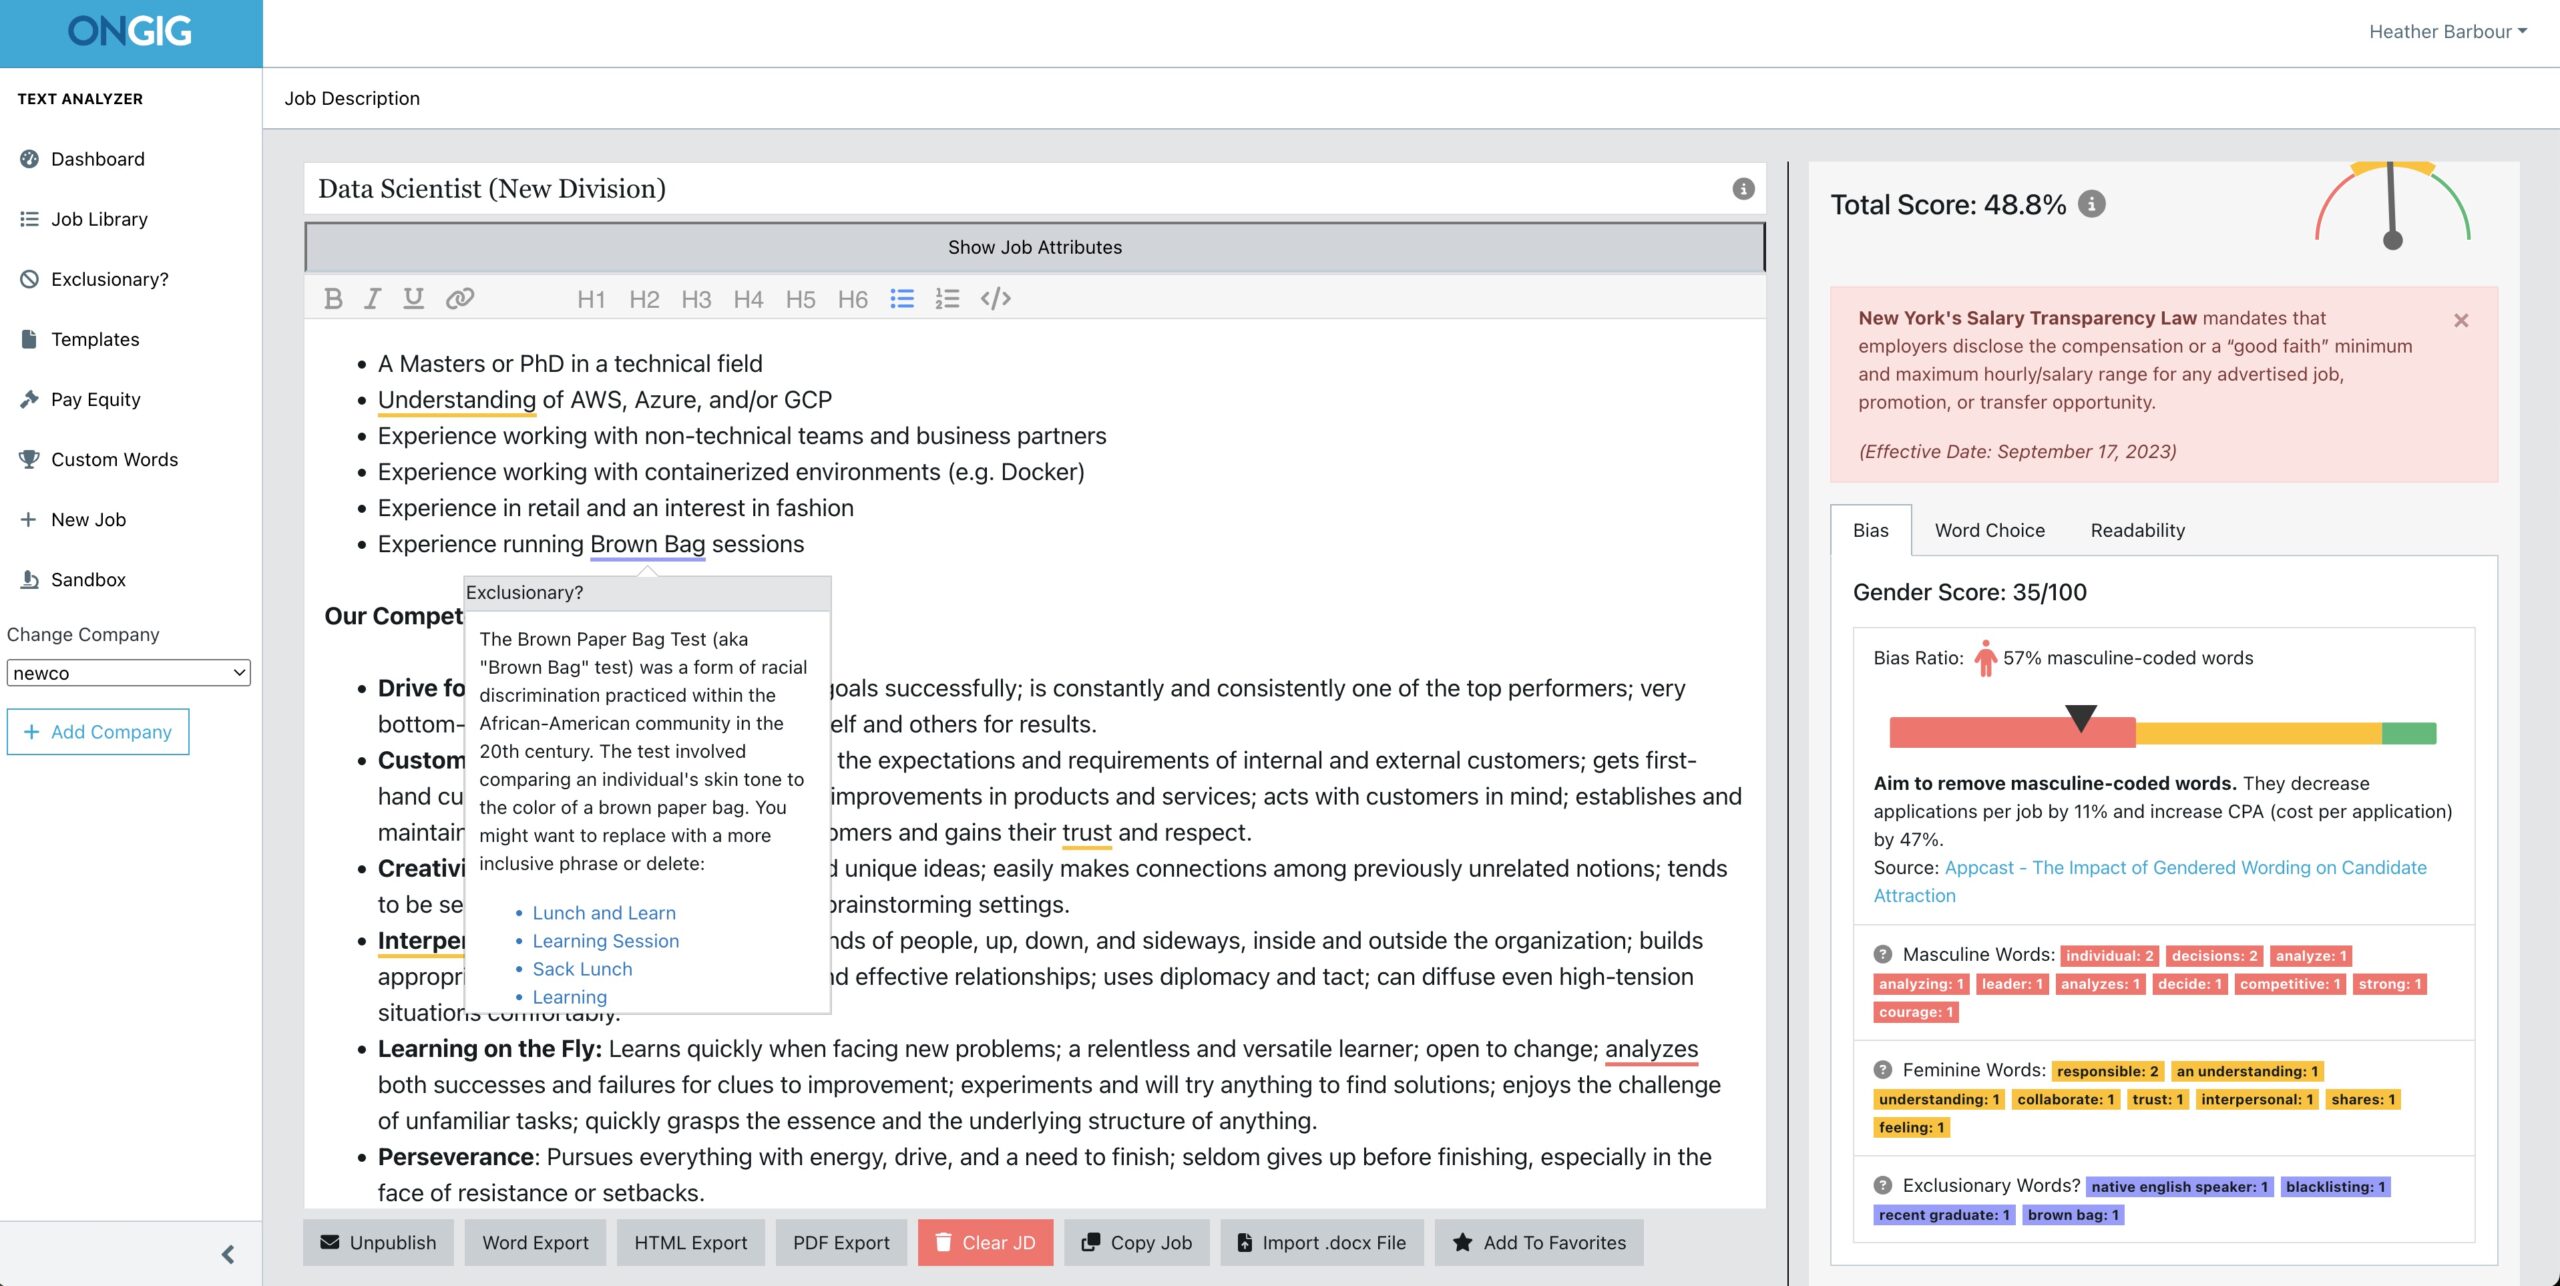Choose the Sack Lunch replacement suggestion
This screenshot has height=1286, width=2560.
582,968
